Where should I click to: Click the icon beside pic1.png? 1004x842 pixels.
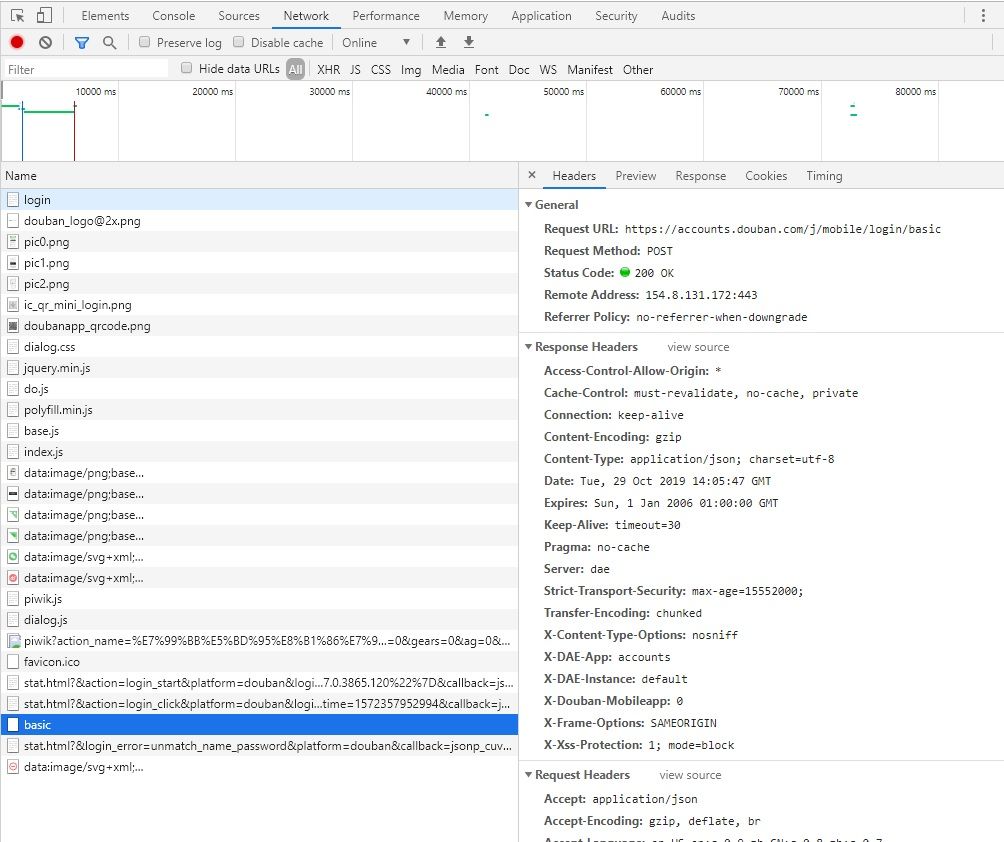coord(13,263)
